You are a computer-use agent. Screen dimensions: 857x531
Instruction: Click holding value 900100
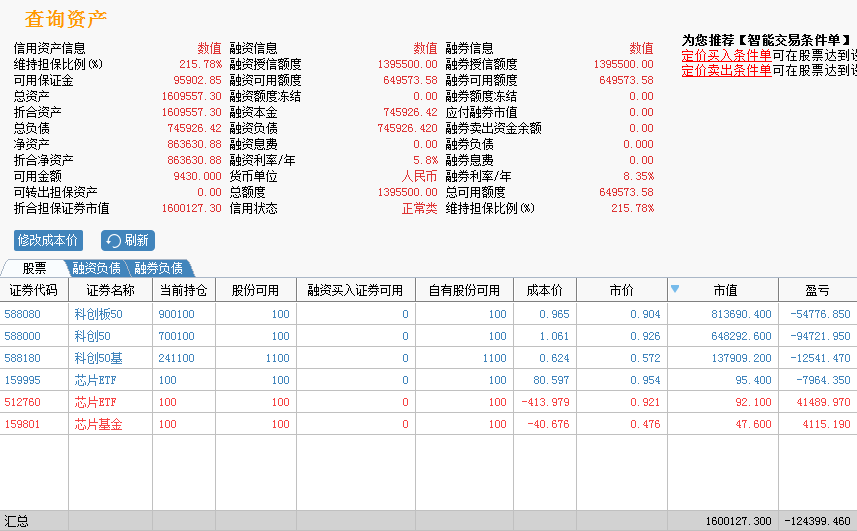click(x=176, y=314)
